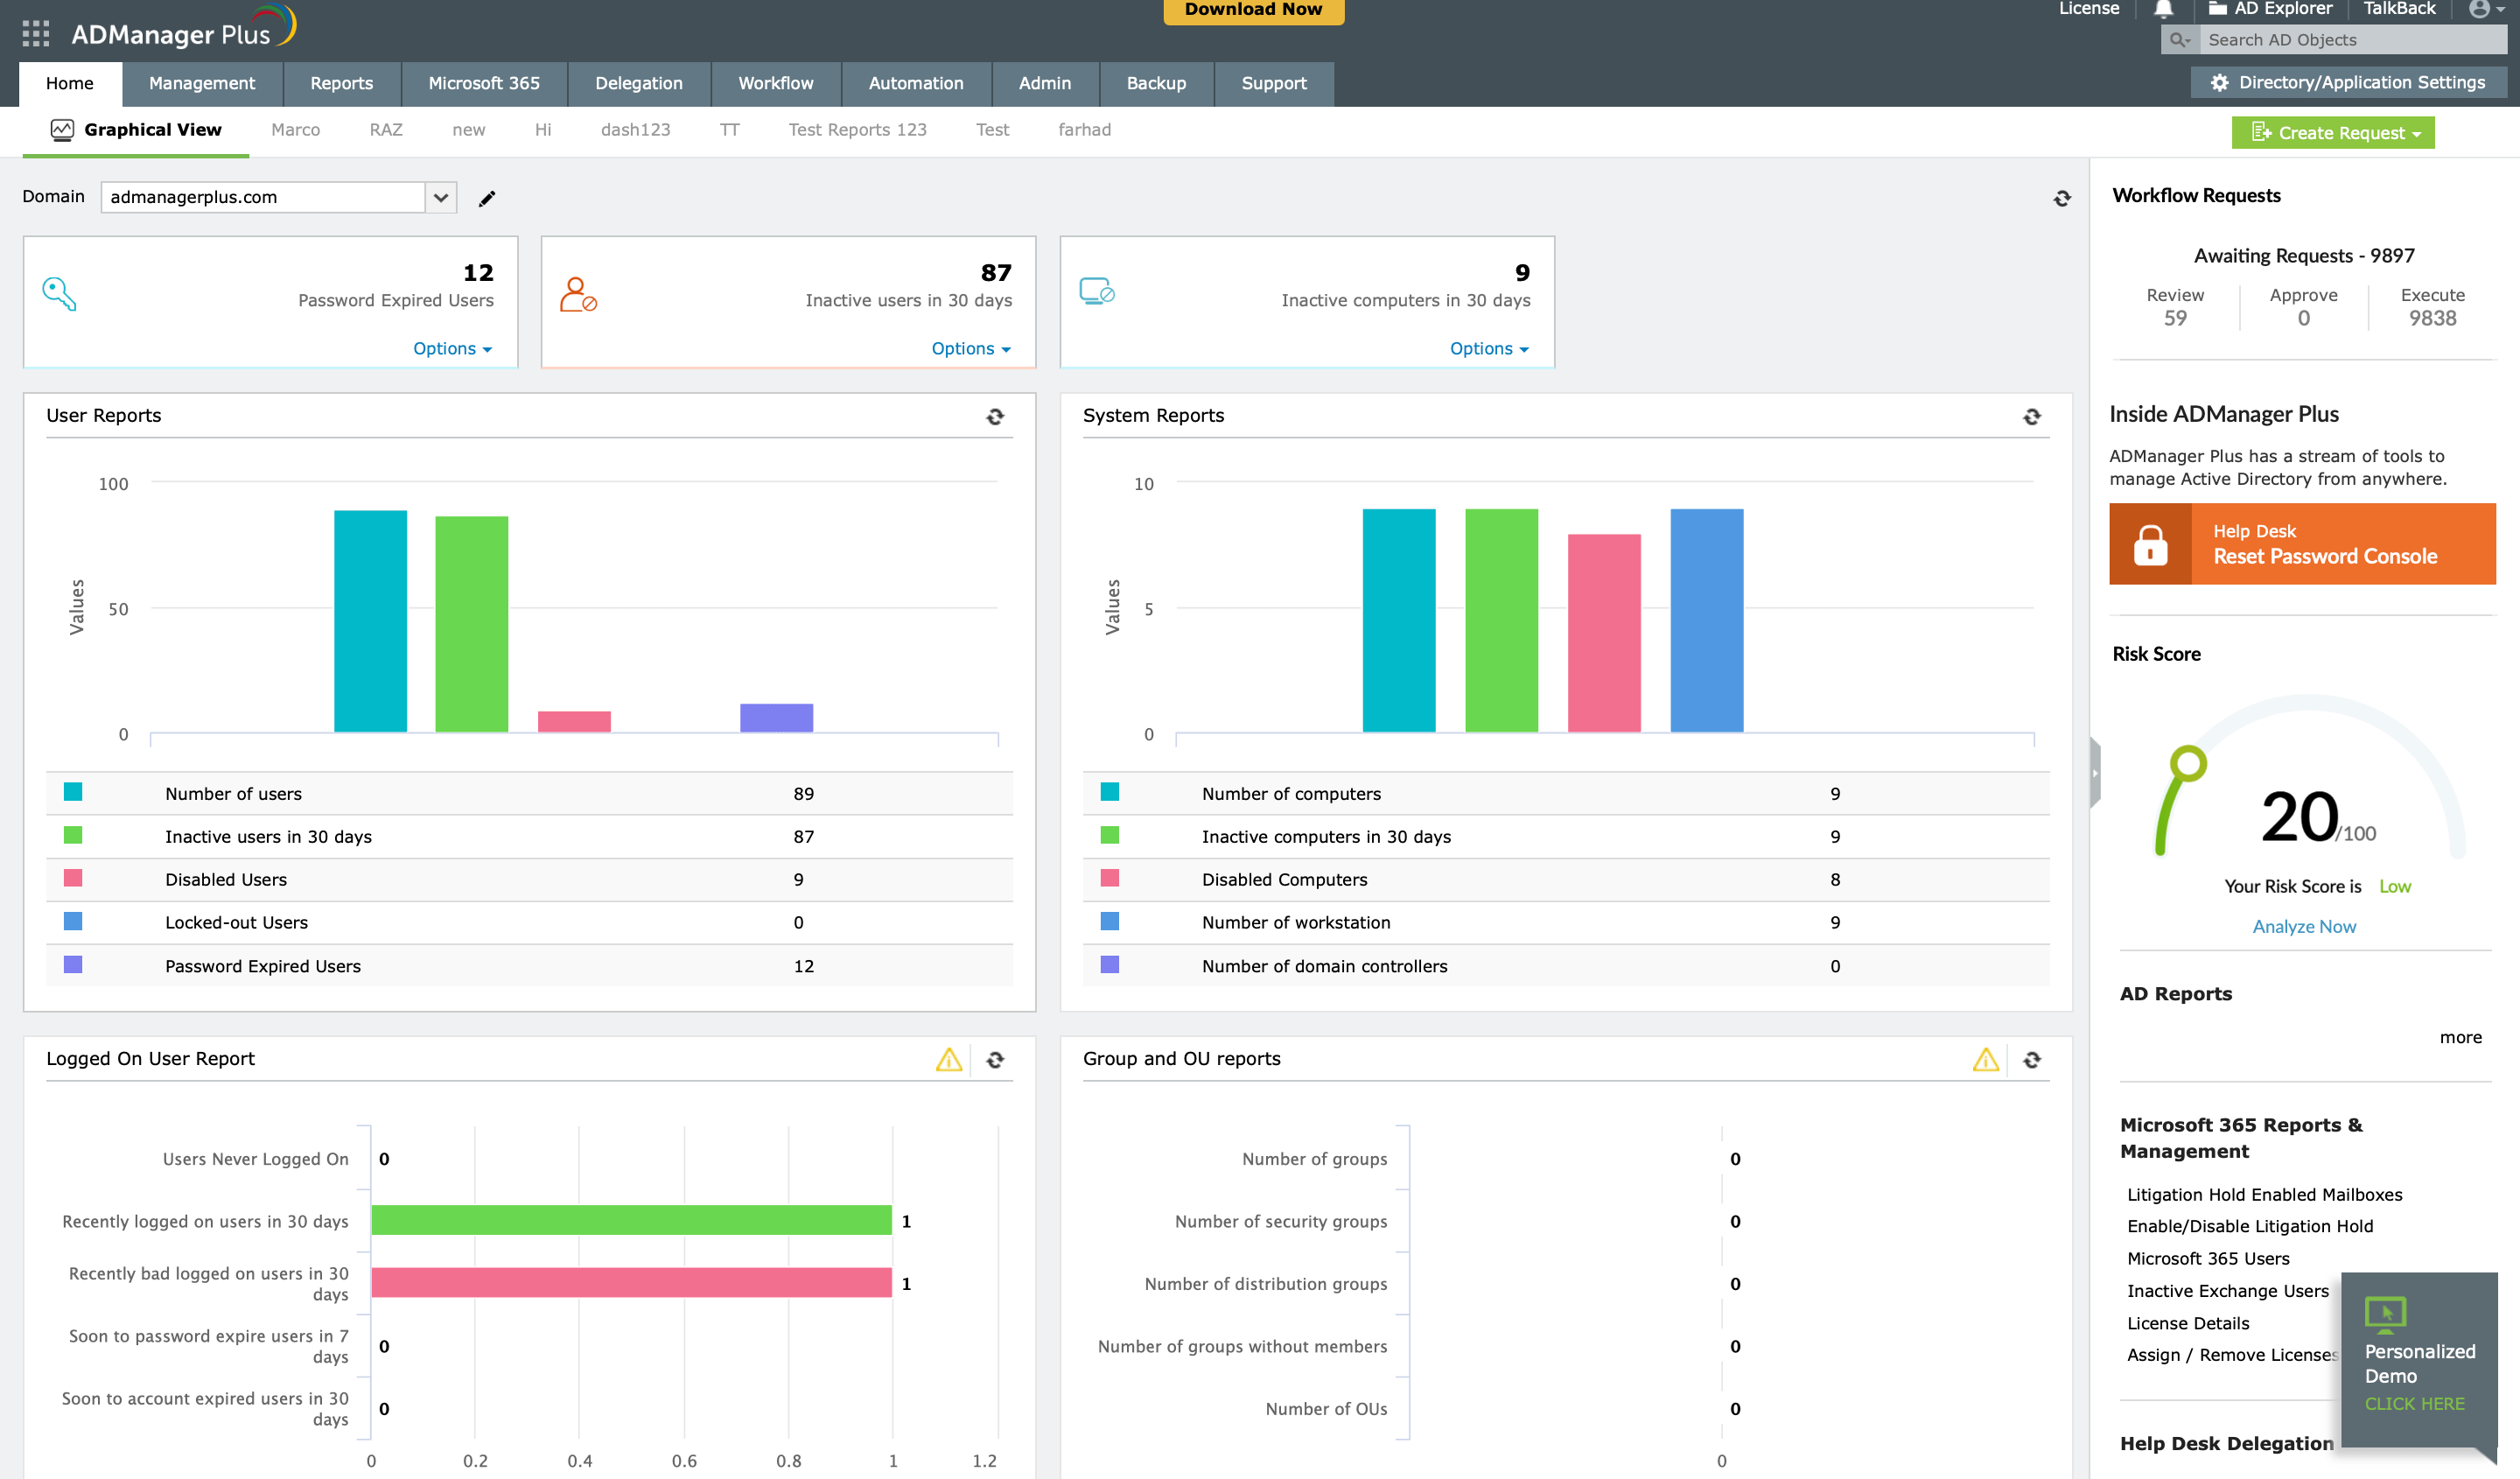This screenshot has height=1479, width=2520.
Task: Refresh the User Reports widget
Action: (995, 416)
